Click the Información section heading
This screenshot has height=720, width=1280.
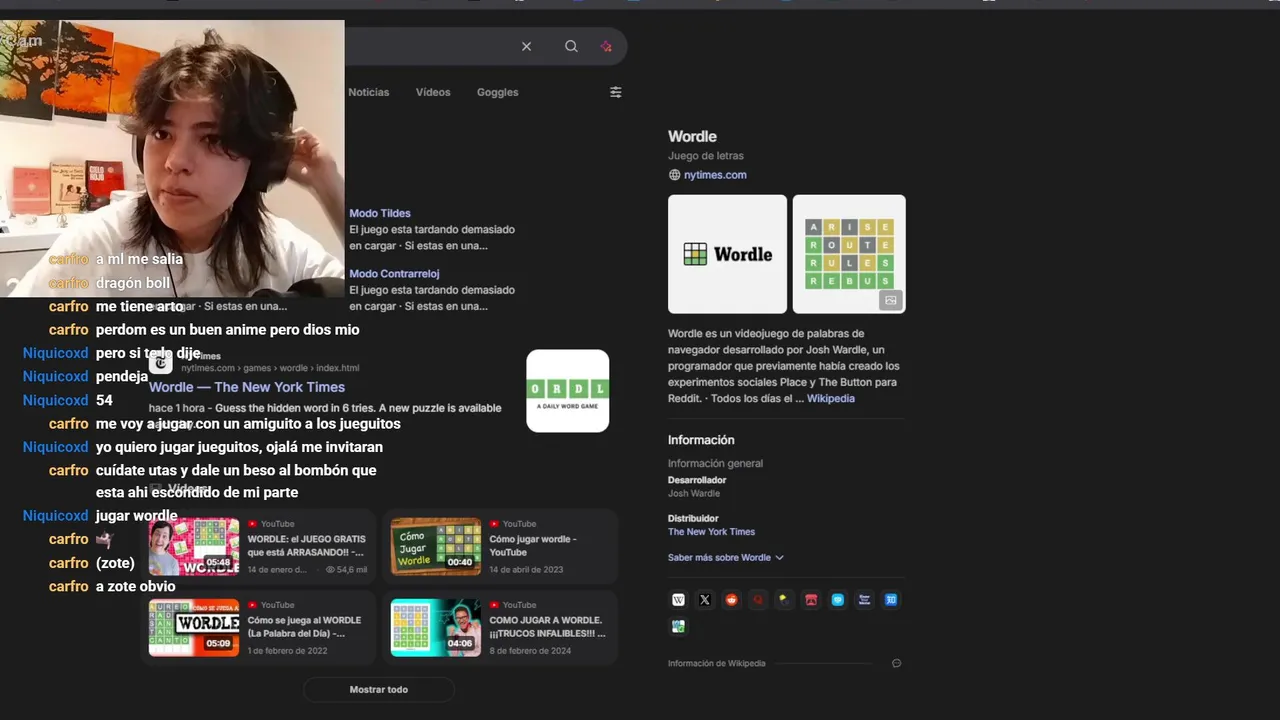tap(701, 440)
